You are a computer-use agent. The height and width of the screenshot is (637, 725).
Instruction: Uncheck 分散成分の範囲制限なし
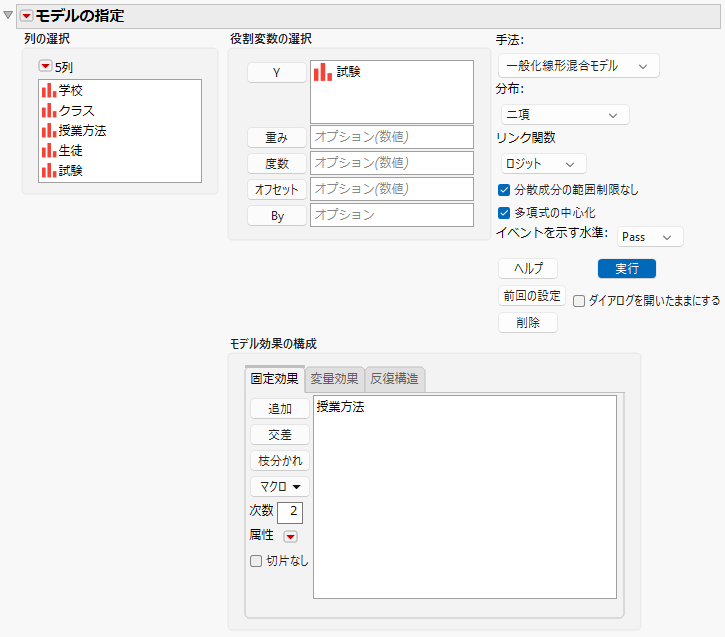tap(504, 190)
